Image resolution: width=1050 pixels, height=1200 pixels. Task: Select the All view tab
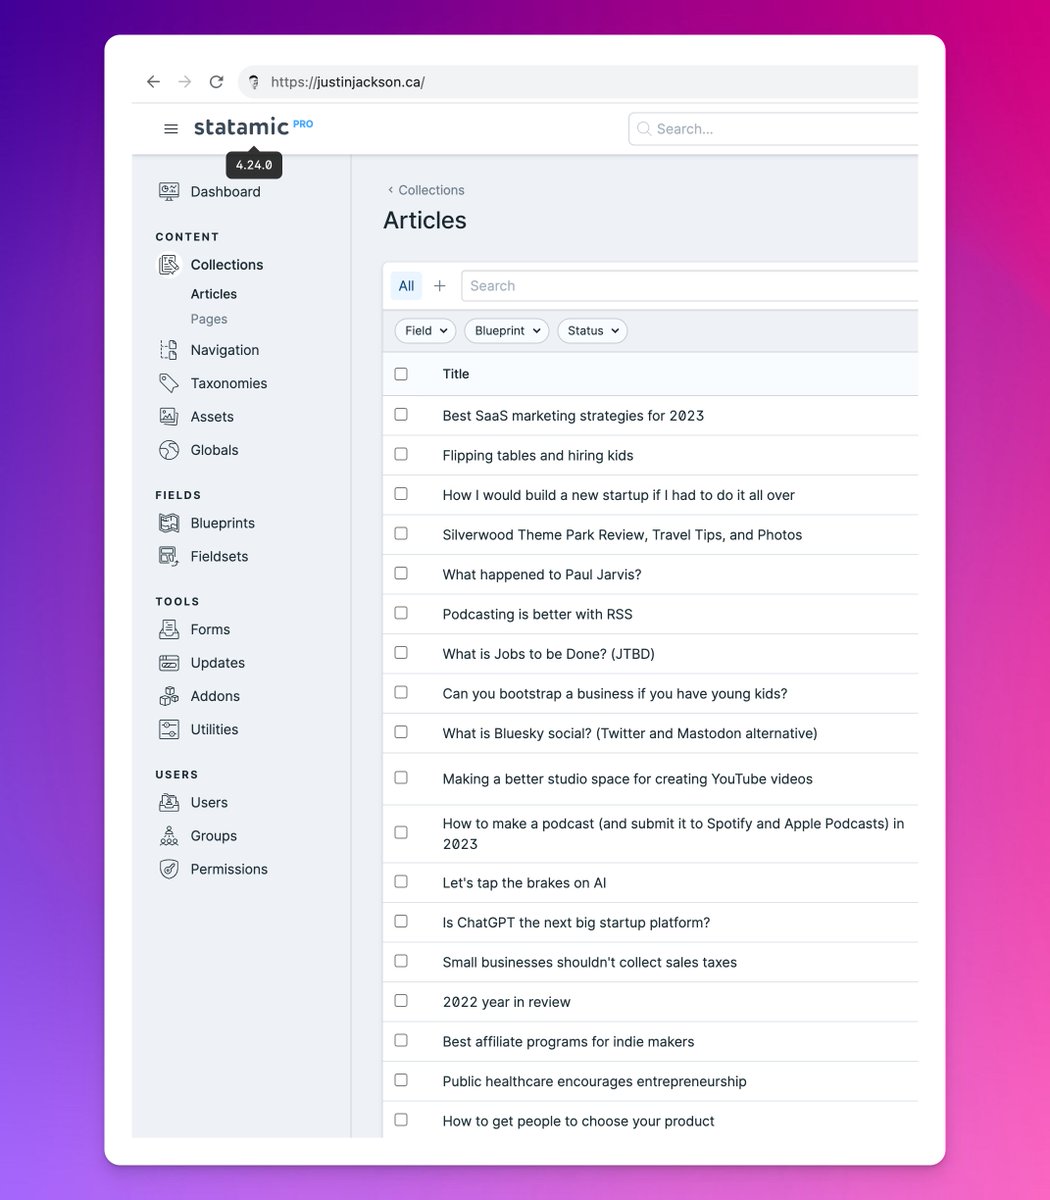click(406, 286)
